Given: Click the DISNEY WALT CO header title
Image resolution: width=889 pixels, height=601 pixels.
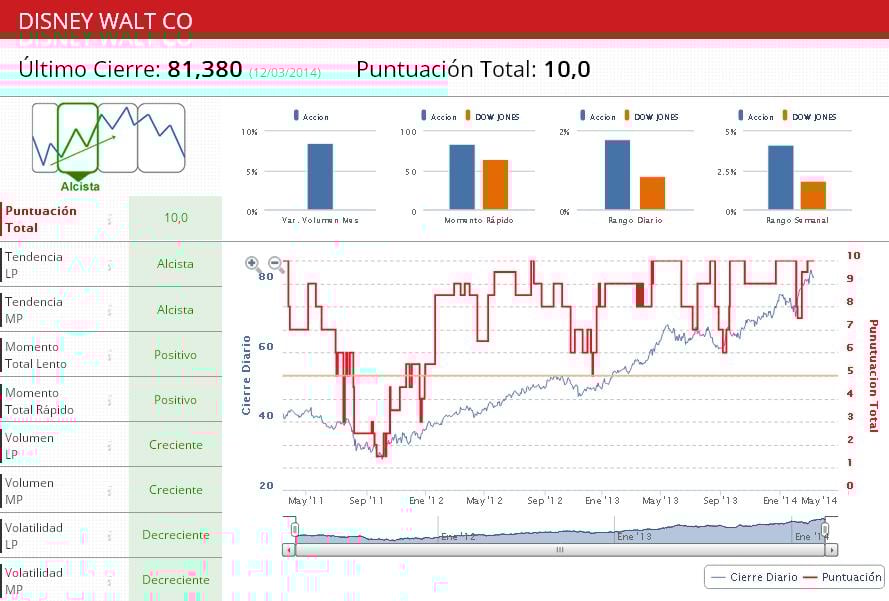Looking at the screenshot, I should pyautogui.click(x=105, y=22).
